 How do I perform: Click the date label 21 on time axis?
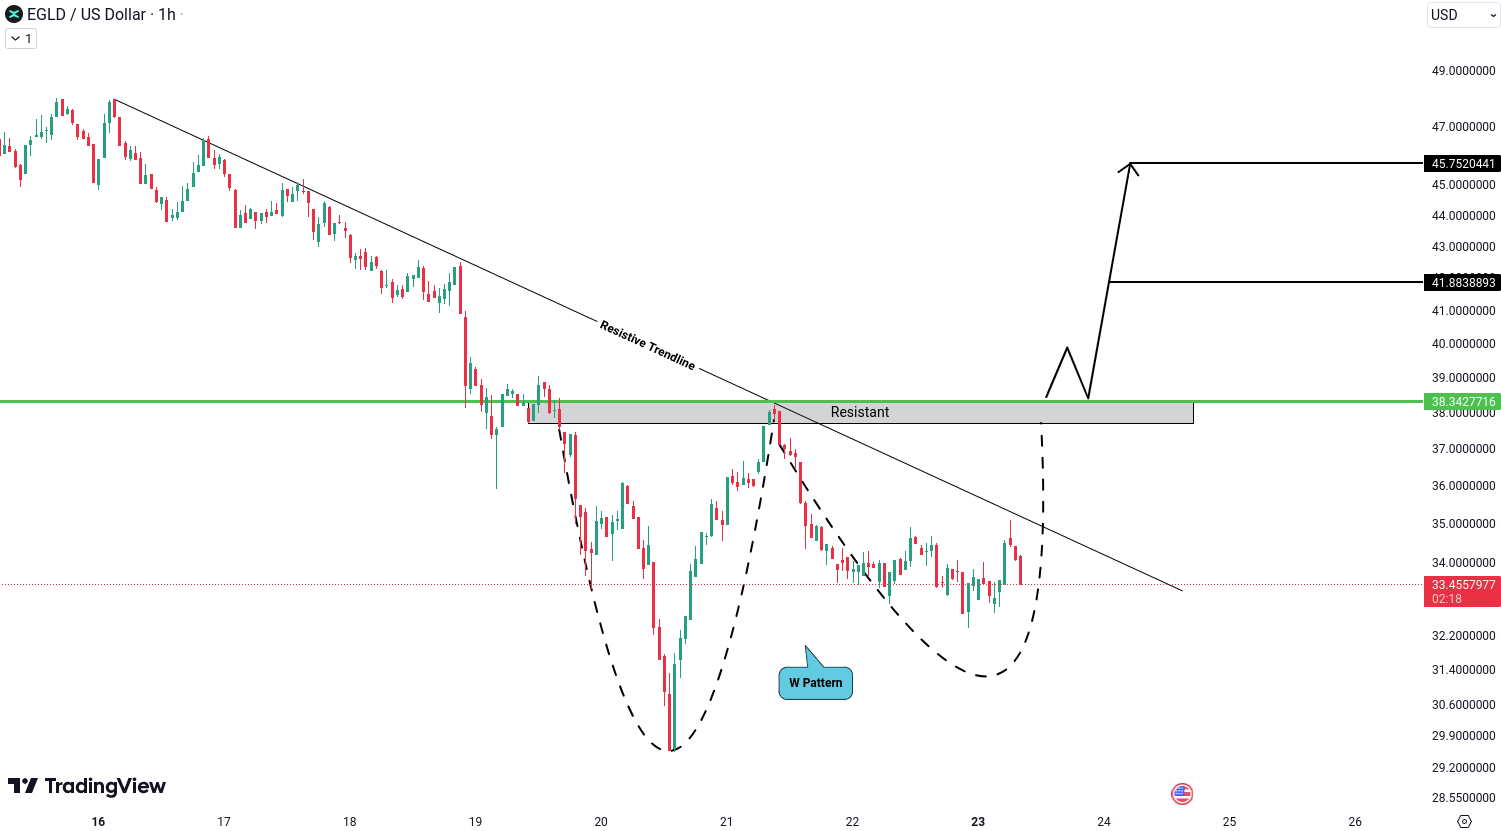[726, 822]
